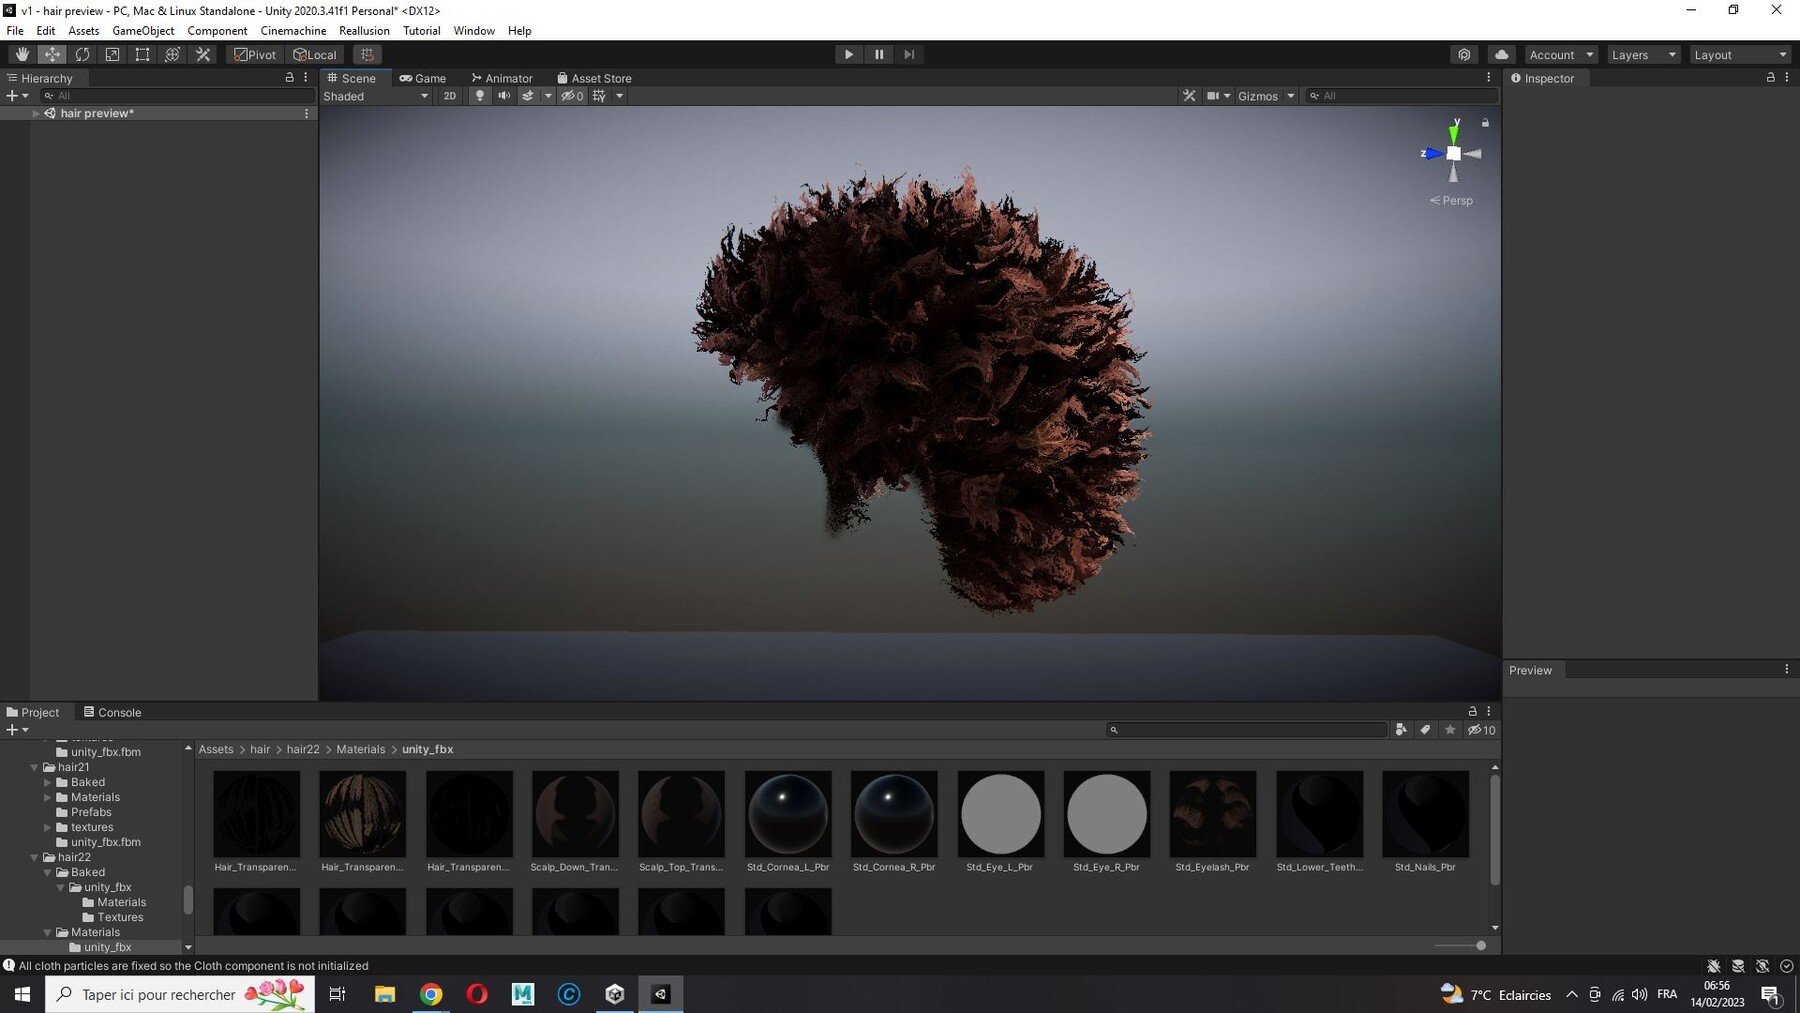Select the Hand tool in toolbar
This screenshot has height=1013, width=1800.
tap(22, 55)
